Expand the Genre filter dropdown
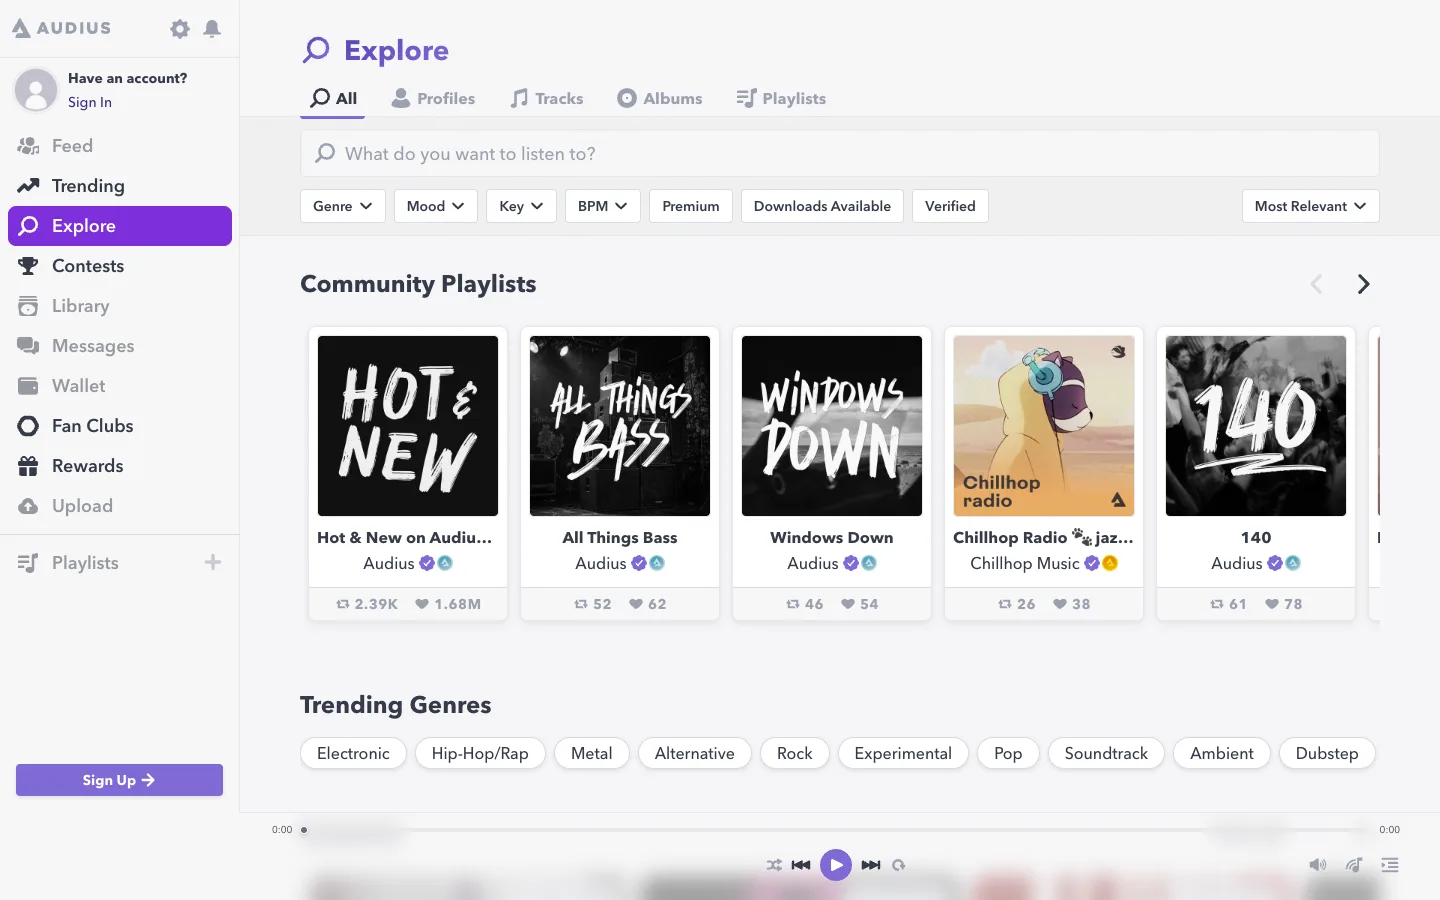 pos(343,206)
